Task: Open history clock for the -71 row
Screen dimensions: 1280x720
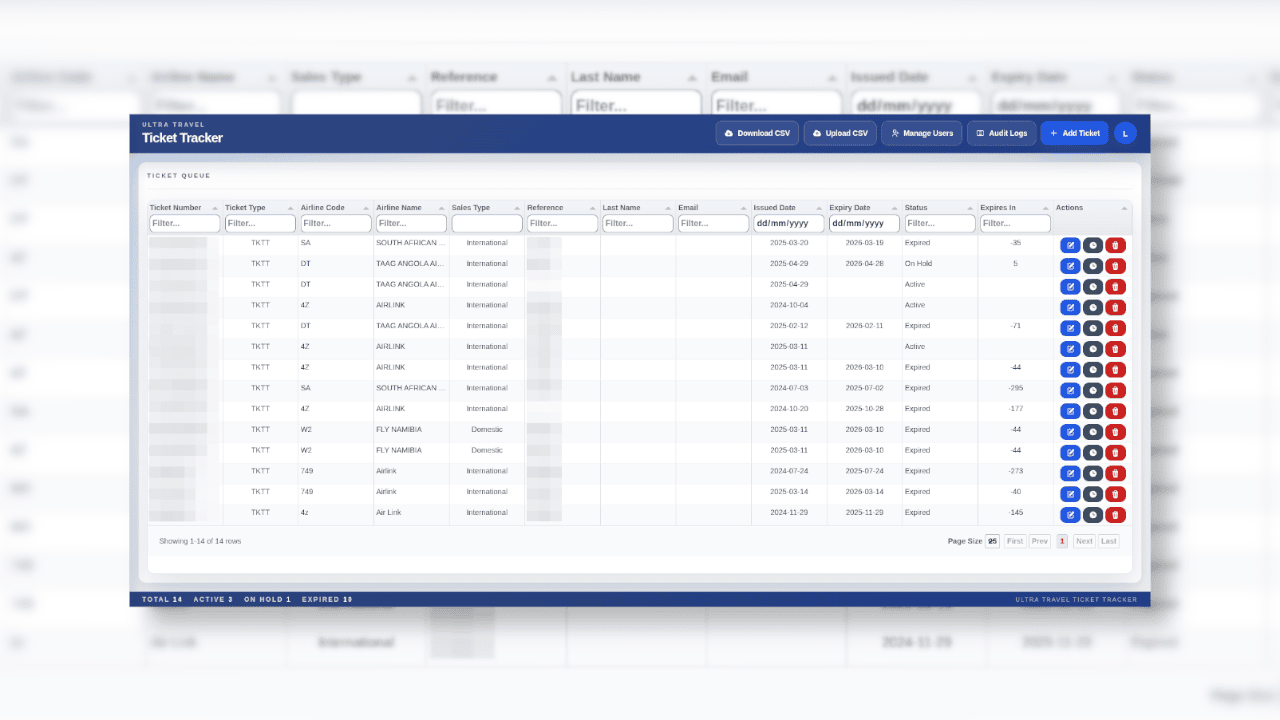Action: [x=1093, y=328]
